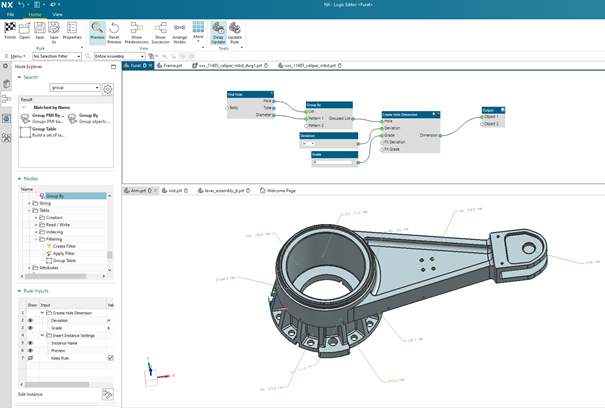Open the Welcome Page tab
605x408 pixels.
coord(279,189)
